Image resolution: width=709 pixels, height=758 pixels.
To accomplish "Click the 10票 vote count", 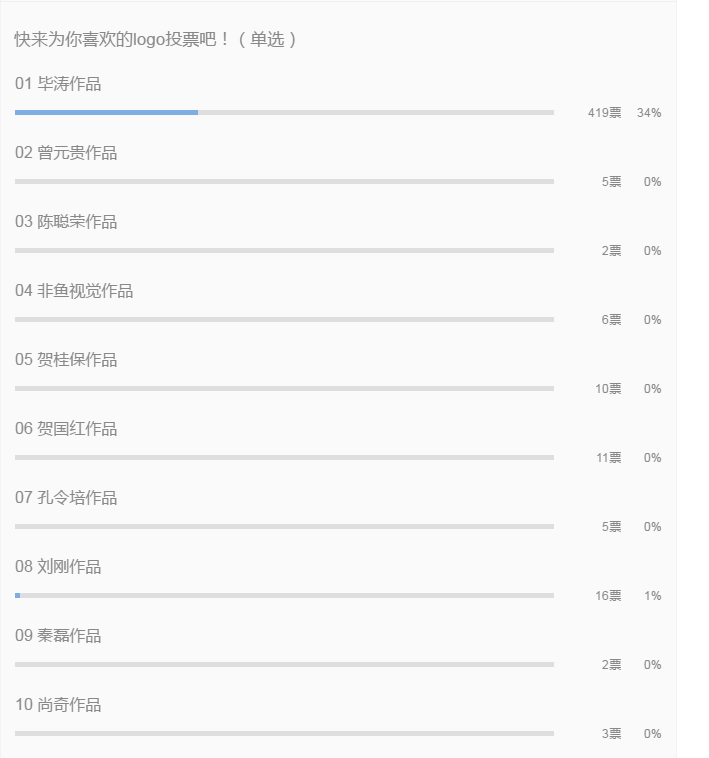I will (x=608, y=389).
